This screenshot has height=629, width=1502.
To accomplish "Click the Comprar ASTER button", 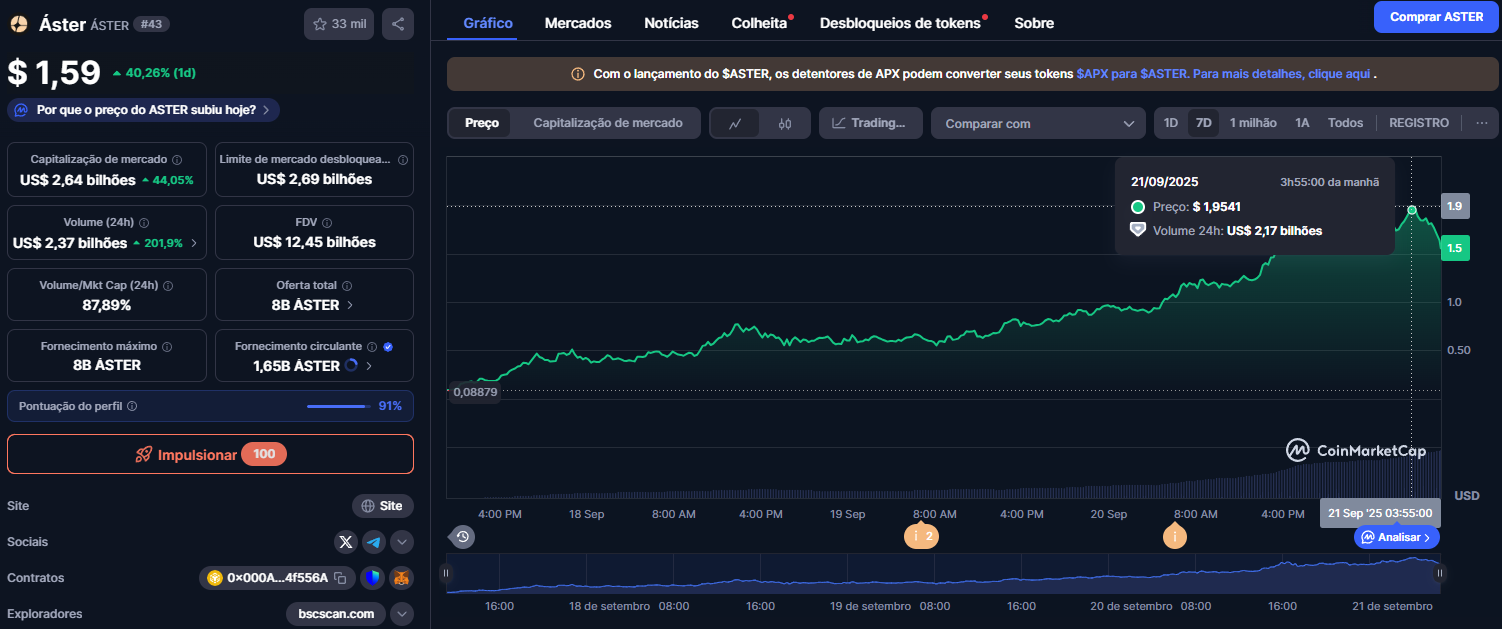I will (1436, 17).
